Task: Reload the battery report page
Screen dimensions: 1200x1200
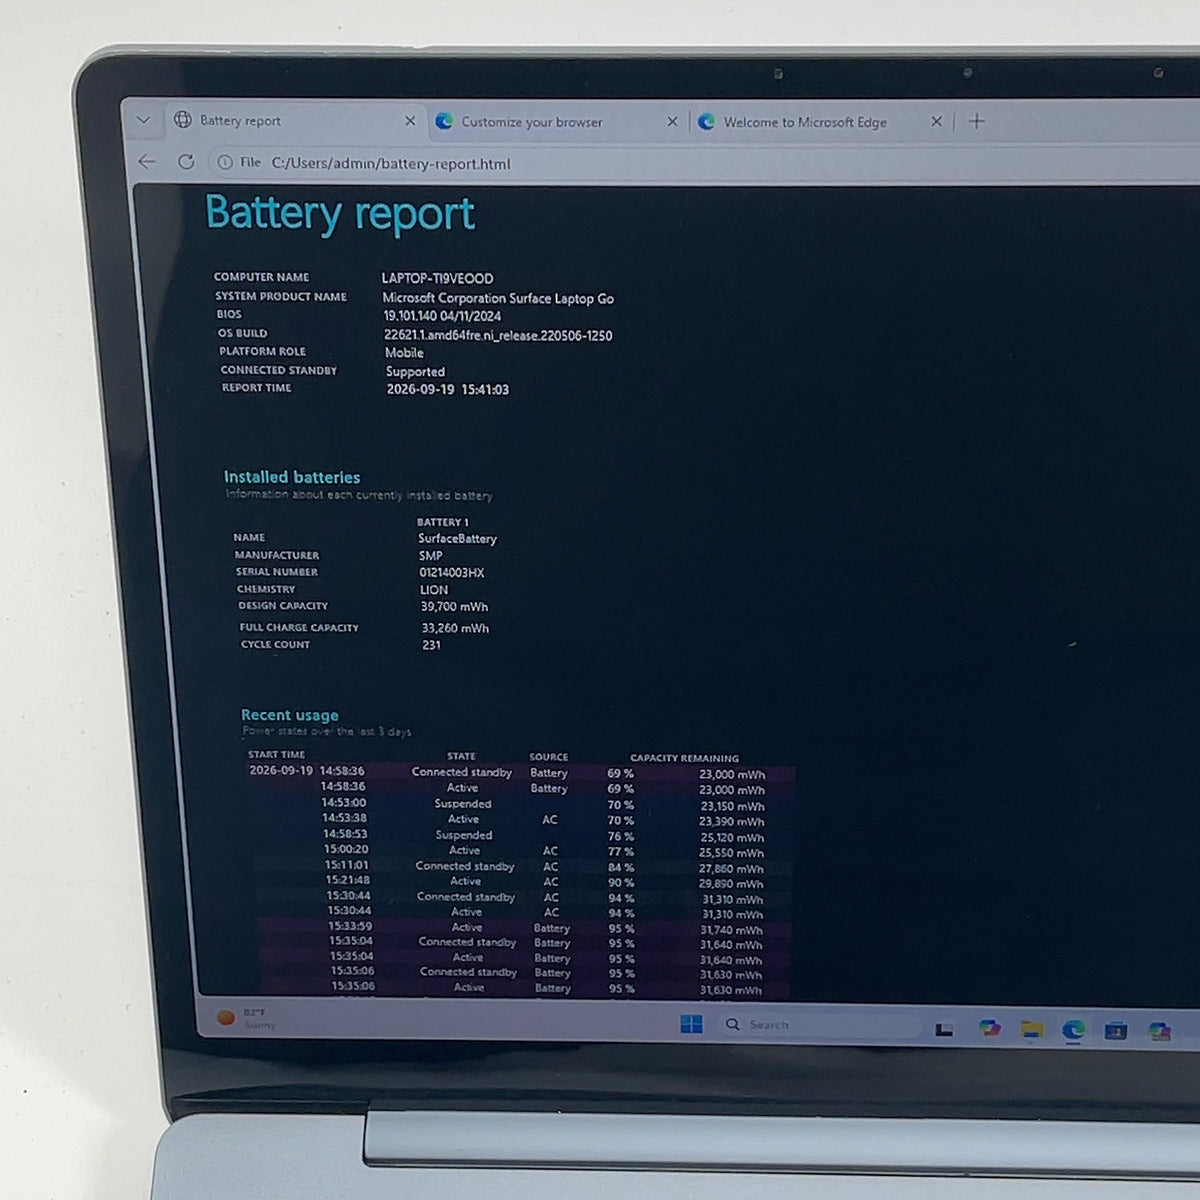Action: [x=186, y=161]
